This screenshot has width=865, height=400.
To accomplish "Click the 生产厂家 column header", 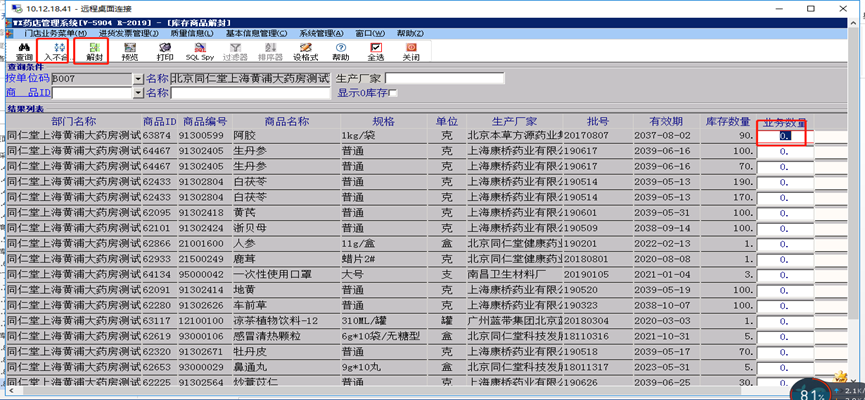I will pos(515,121).
